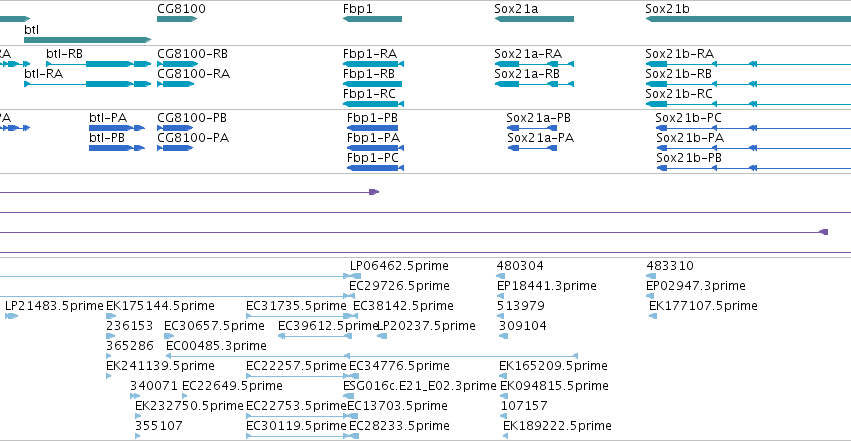Image resolution: width=851 pixels, height=441 pixels.
Task: Select EST label EP18441.3prime
Action: click(547, 286)
